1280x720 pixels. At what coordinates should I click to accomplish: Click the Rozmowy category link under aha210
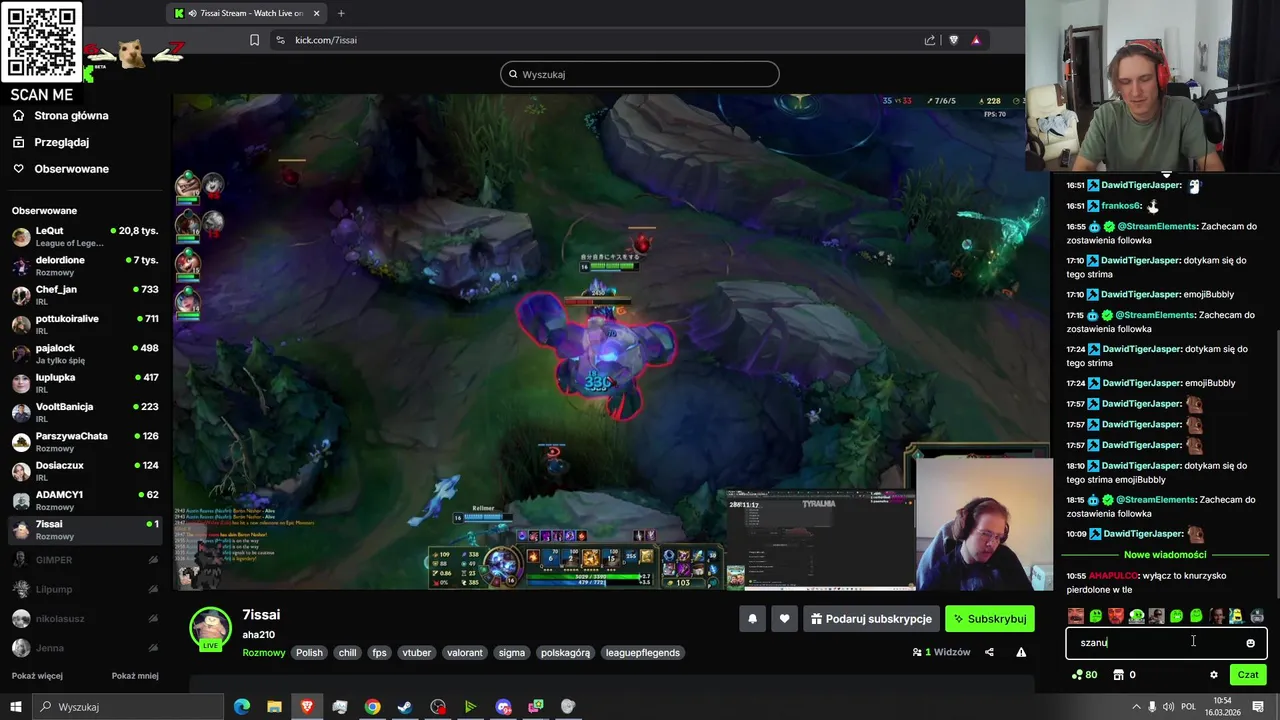[x=264, y=653]
